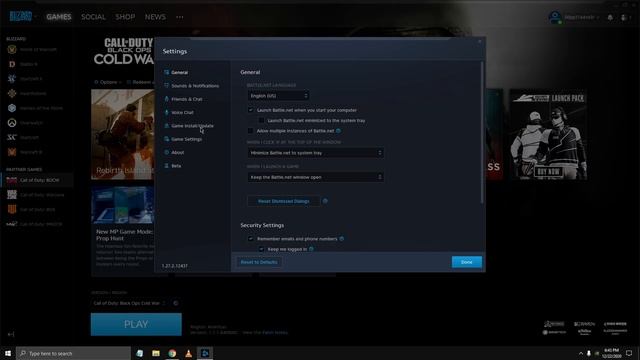Select Call of Duty: MW2CR icon
The image size is (640, 360).
(x=12, y=224)
